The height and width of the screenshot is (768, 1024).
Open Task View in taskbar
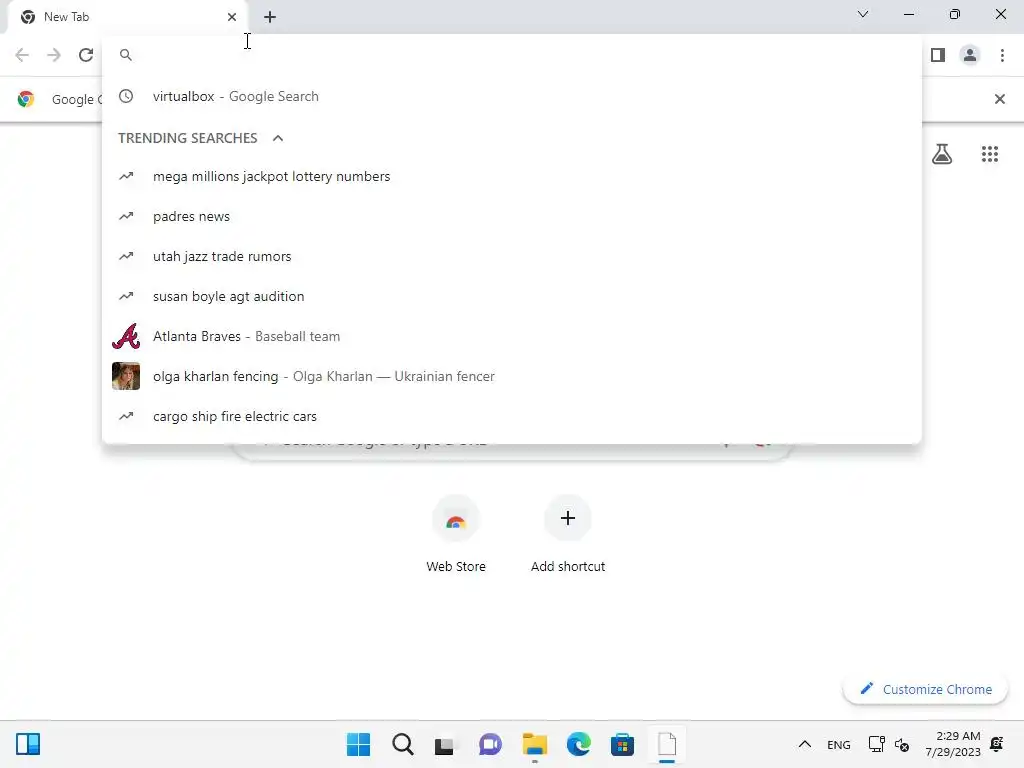click(445, 744)
